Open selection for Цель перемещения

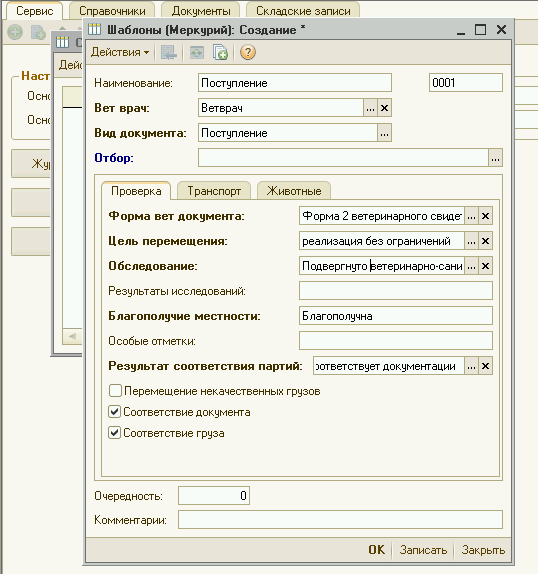(x=471, y=241)
